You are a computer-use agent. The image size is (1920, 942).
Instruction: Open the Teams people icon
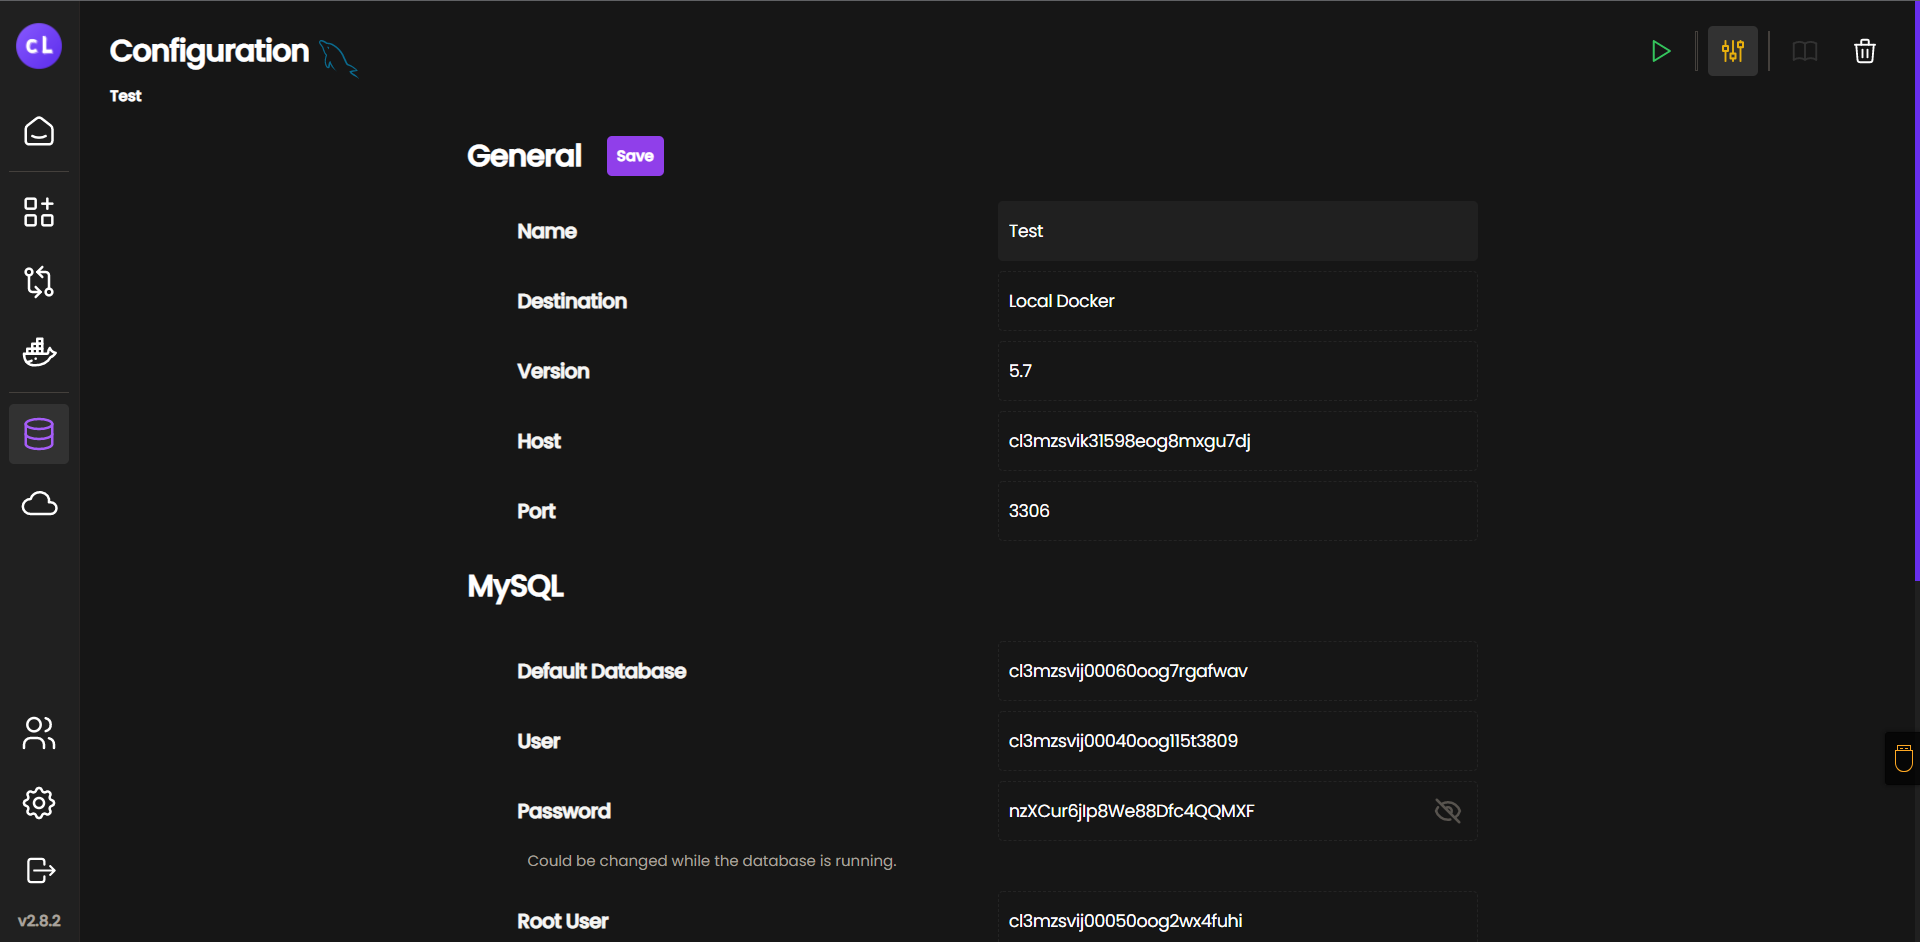[x=39, y=733]
